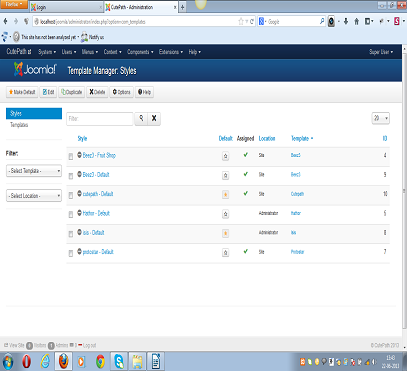The image size is (407, 371).
Task: Click the Make Default toolbar button
Action: (22, 92)
